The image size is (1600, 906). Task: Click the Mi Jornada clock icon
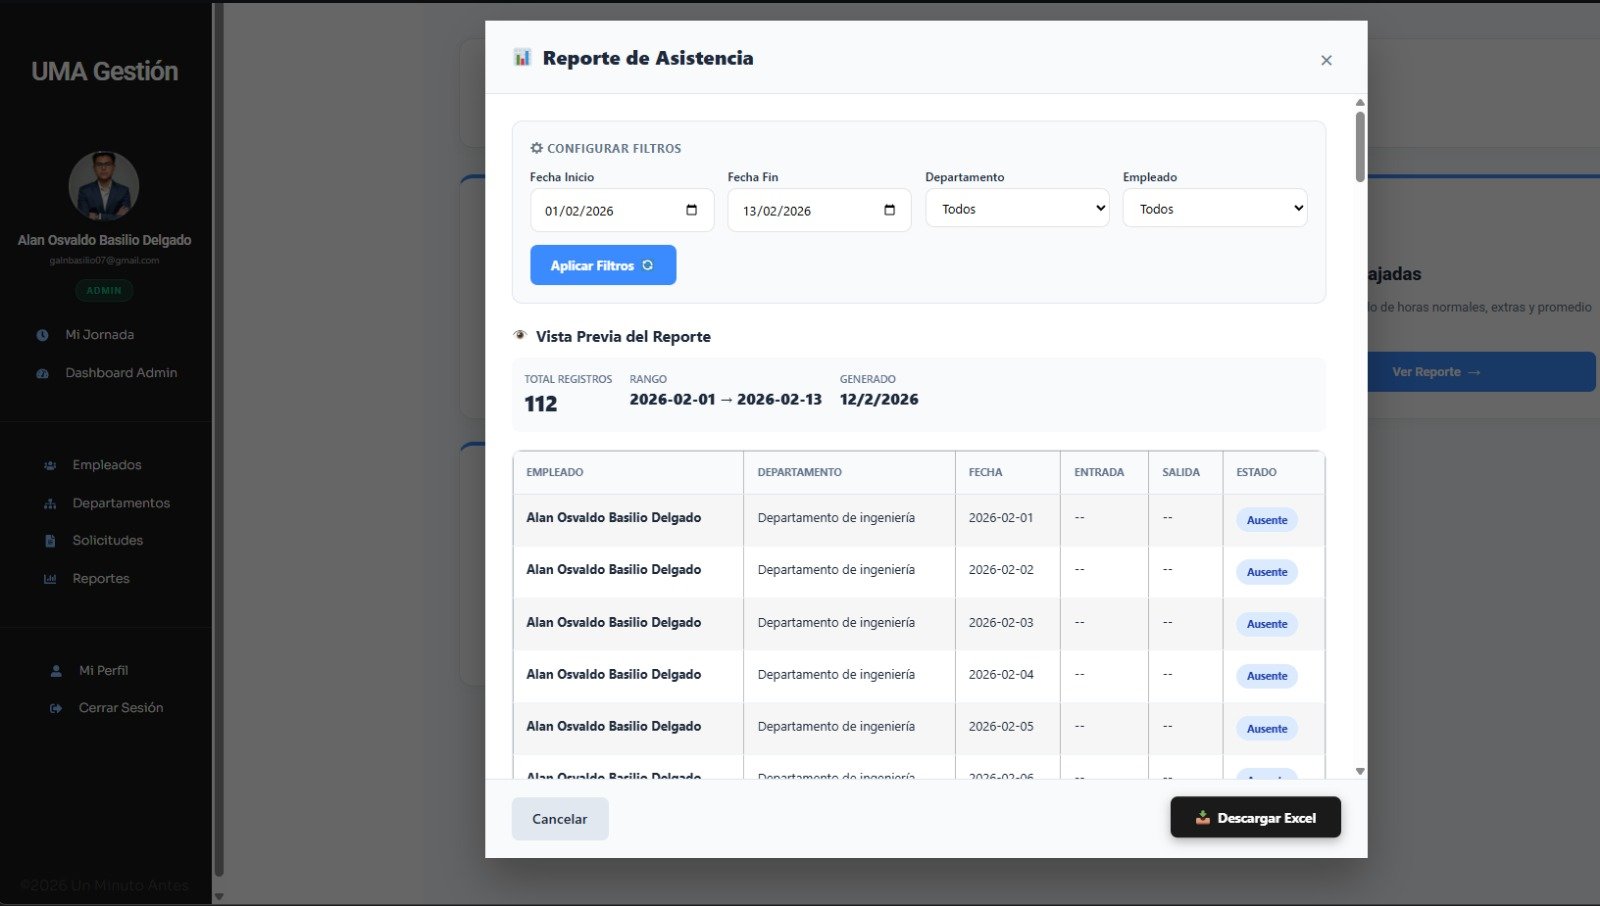(42, 335)
